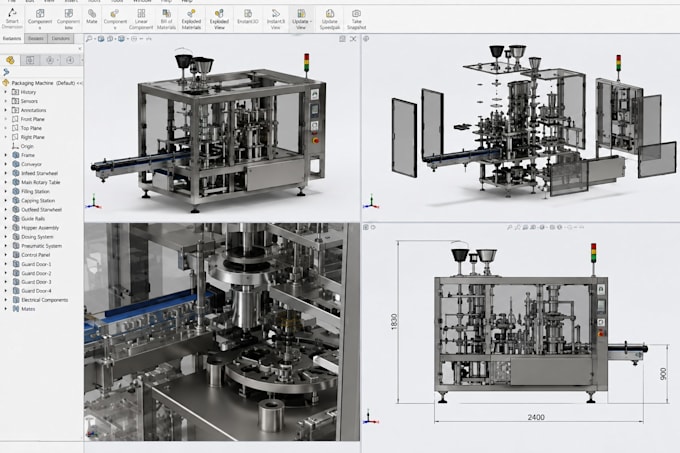Take Snapshot of the assembly
The image size is (680, 453).
pyautogui.click(x=356, y=19)
